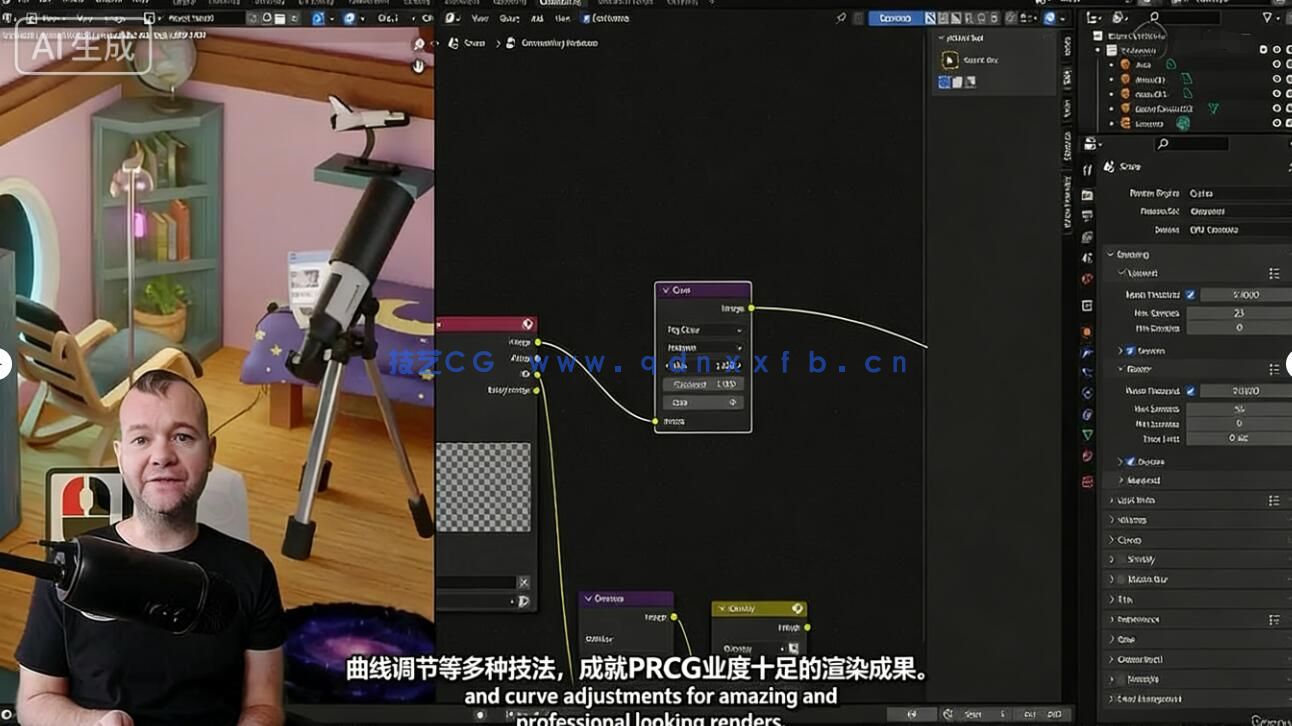
Task: Click the editor type selector icon in the compositor header
Action: tap(448, 17)
